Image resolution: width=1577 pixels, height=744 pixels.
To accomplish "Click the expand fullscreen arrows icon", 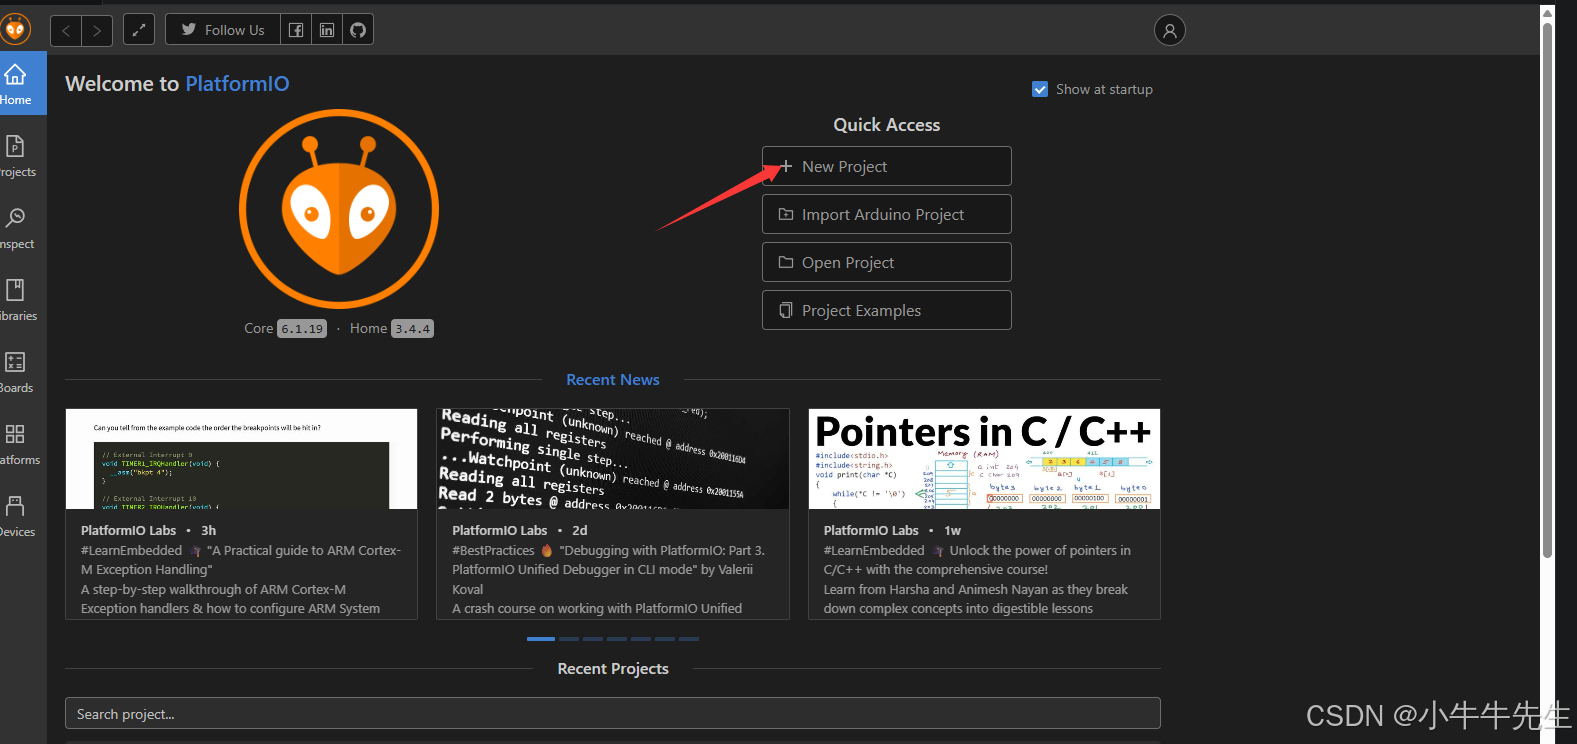I will 139,30.
